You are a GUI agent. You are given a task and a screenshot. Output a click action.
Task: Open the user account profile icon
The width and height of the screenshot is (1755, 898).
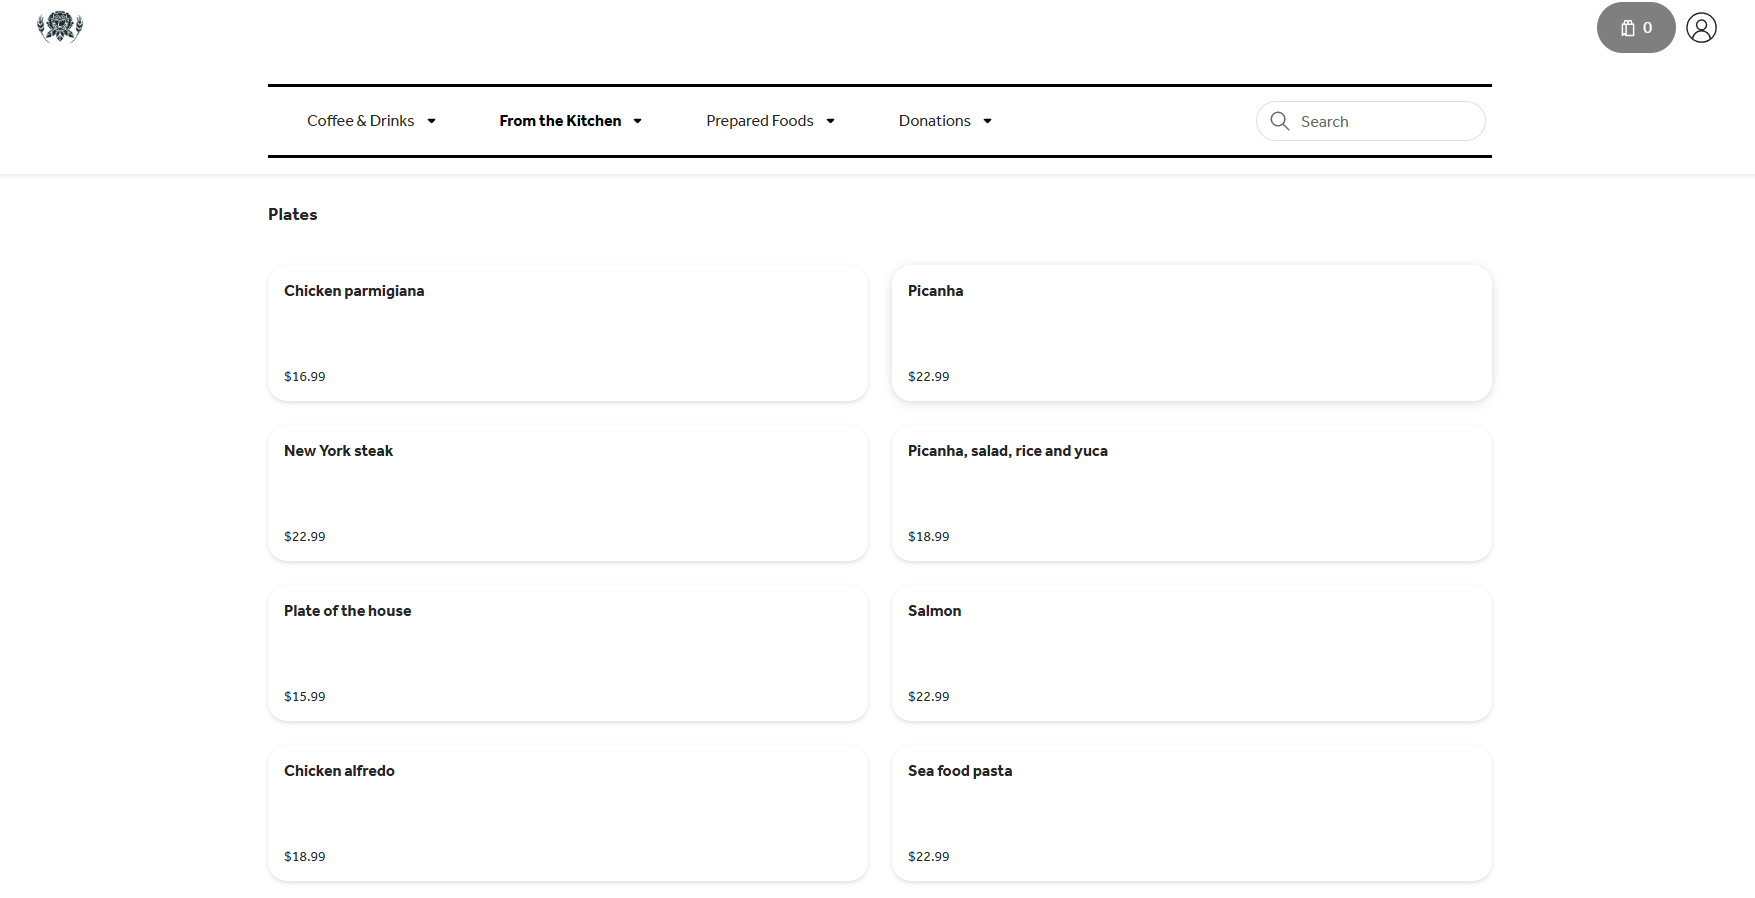(x=1701, y=28)
